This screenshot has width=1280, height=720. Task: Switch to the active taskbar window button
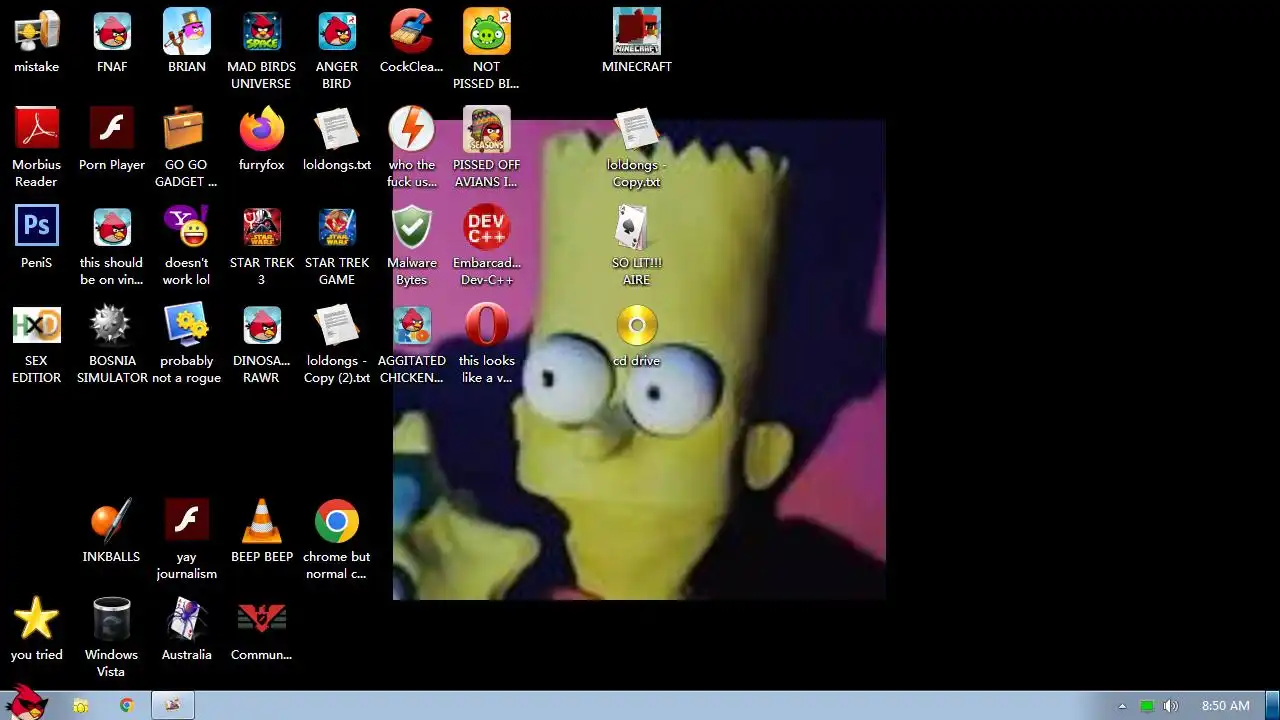point(173,706)
